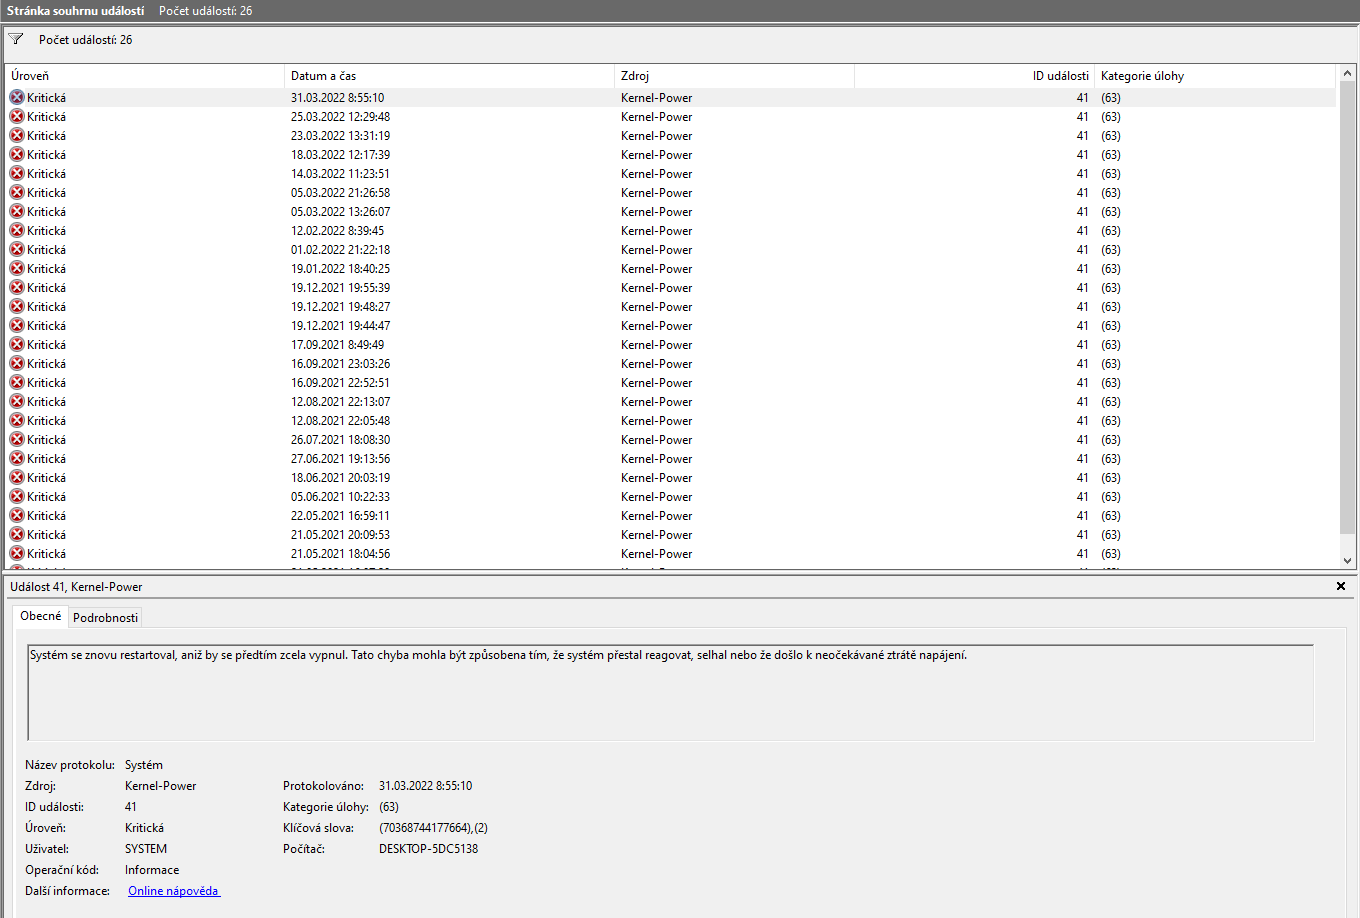Select critical icon for 01.02.2022 21:22:18
The width and height of the screenshot is (1360, 918).
[x=17, y=249]
